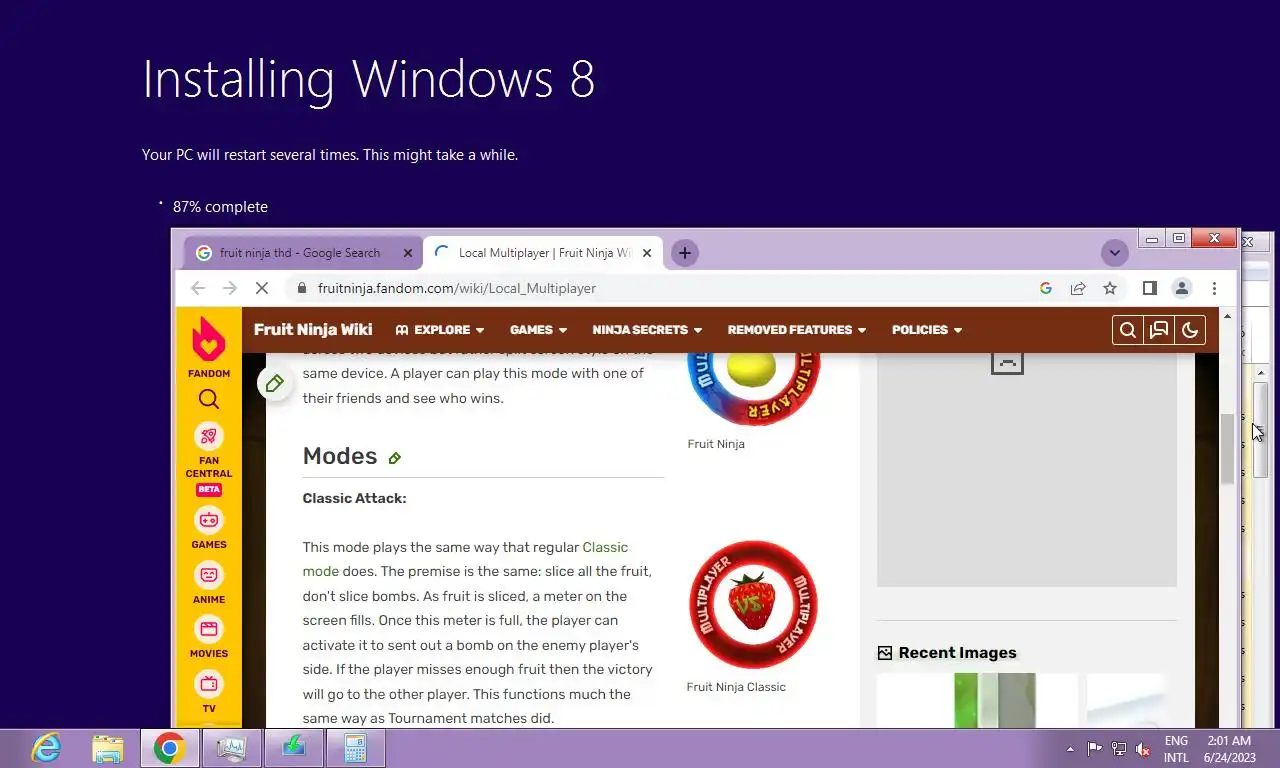The width and height of the screenshot is (1280, 768).
Task: Click the muted volume tray icon
Action: (x=1143, y=749)
